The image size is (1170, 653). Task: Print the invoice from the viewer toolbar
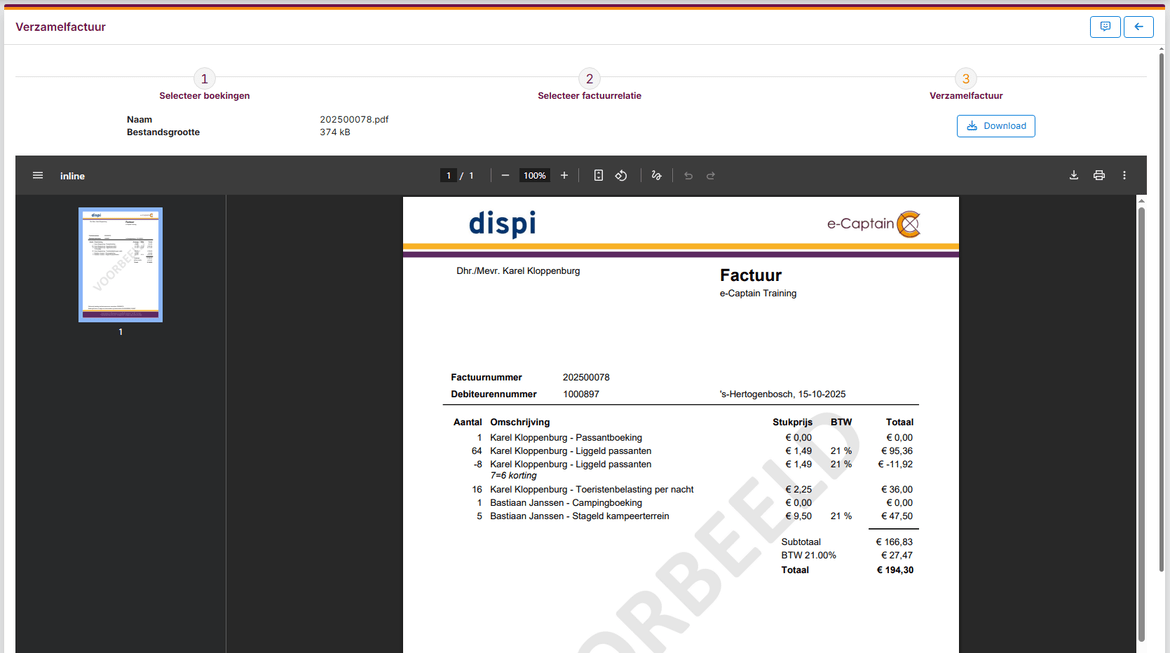1099,175
